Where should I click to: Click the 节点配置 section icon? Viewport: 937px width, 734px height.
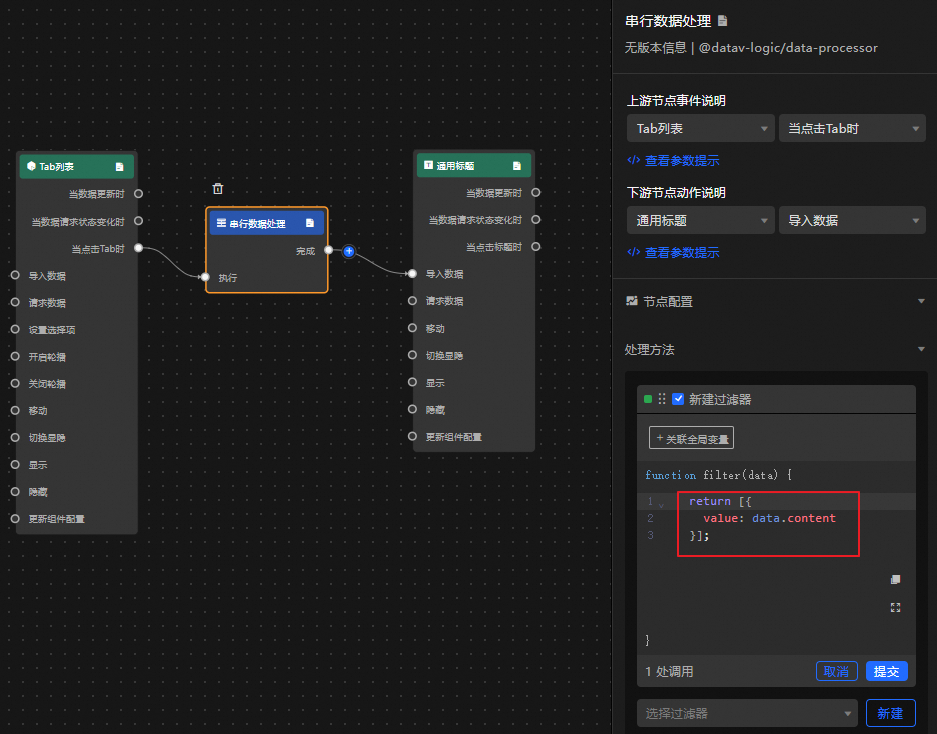(632, 301)
